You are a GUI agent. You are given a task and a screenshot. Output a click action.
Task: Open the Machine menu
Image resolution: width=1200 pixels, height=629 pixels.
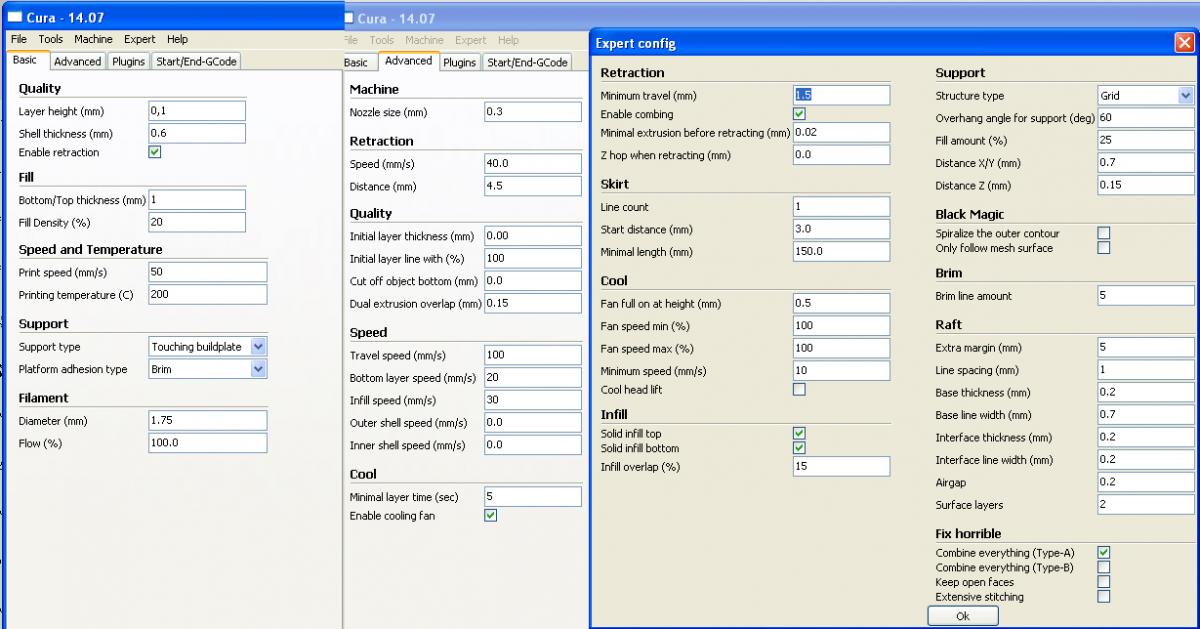[x=93, y=39]
